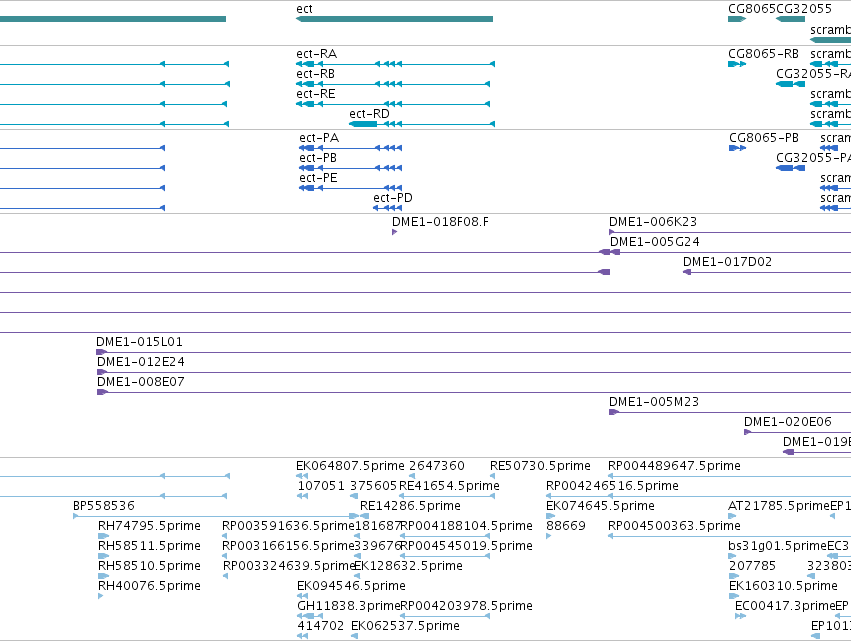Select the CG32055 gene bar

(790, 19)
